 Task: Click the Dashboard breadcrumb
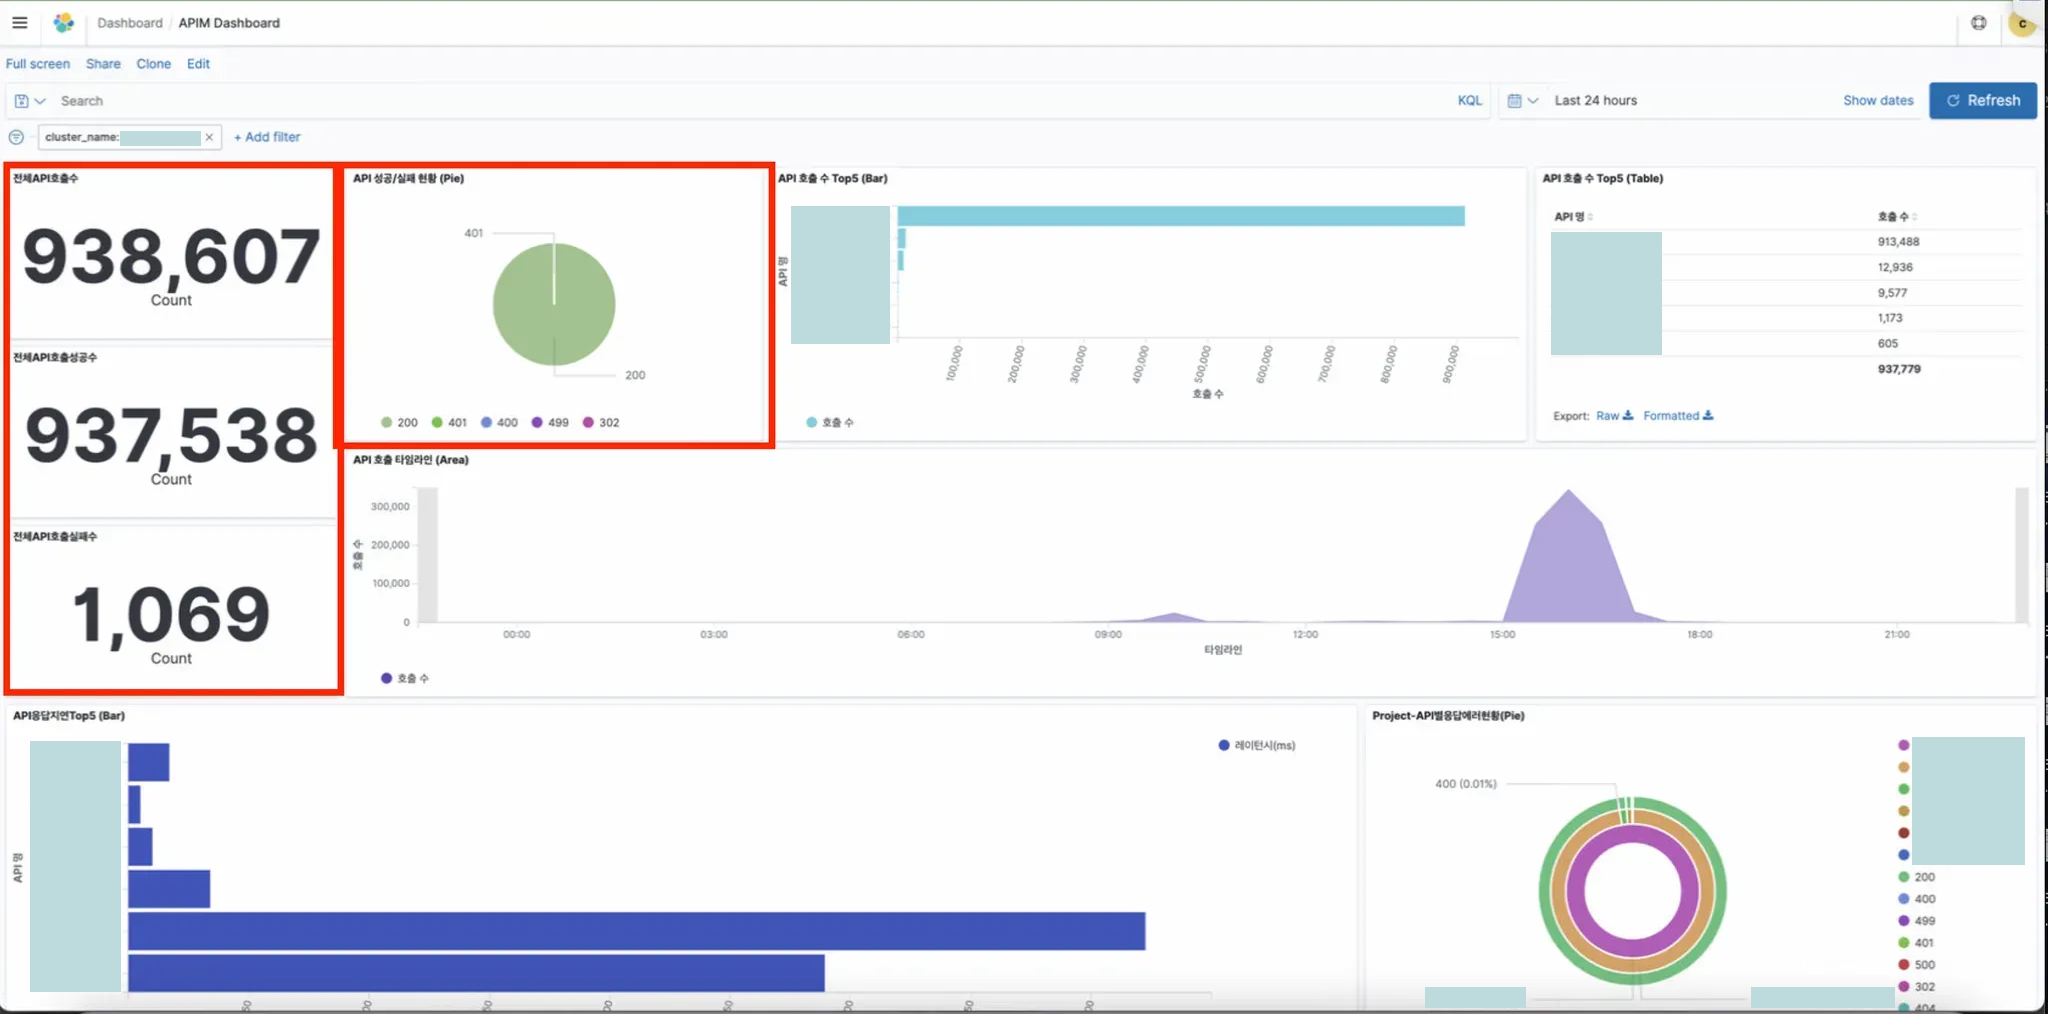[129, 23]
